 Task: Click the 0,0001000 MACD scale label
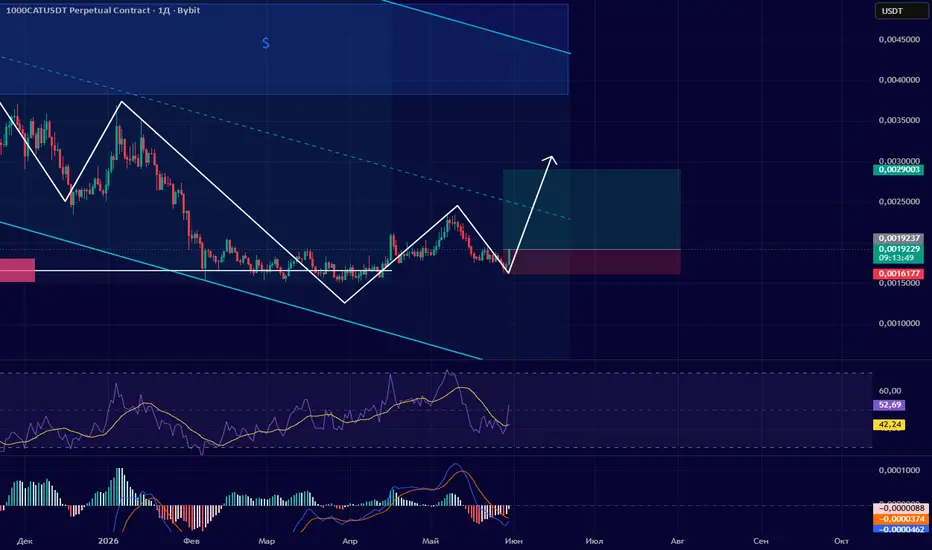(x=899, y=470)
